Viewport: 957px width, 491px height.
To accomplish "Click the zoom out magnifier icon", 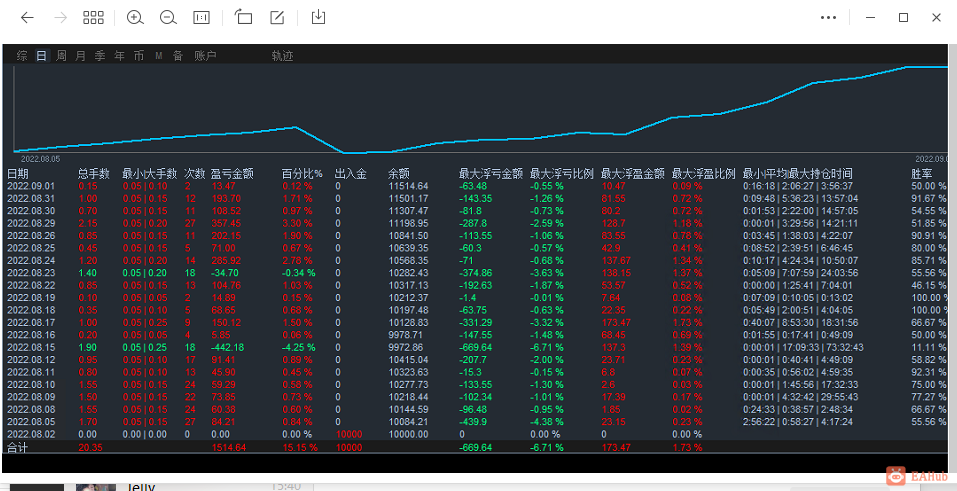I will point(168,18).
